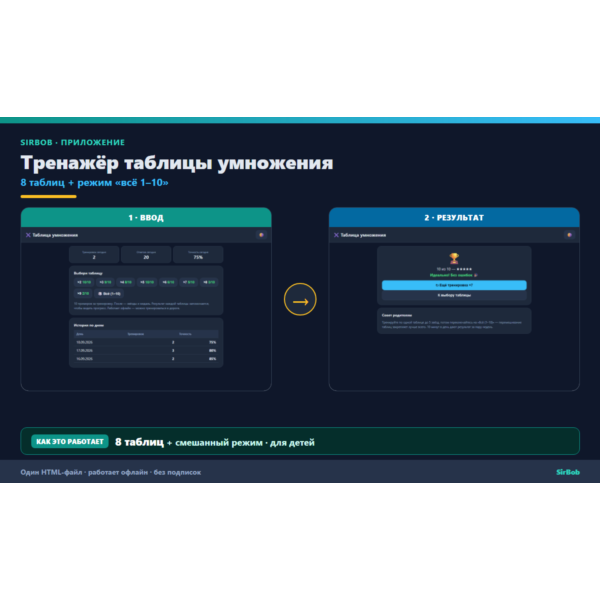Click "Таблица умножения" title in Ввод panel
The width and height of the screenshot is (600, 600).
55,235
